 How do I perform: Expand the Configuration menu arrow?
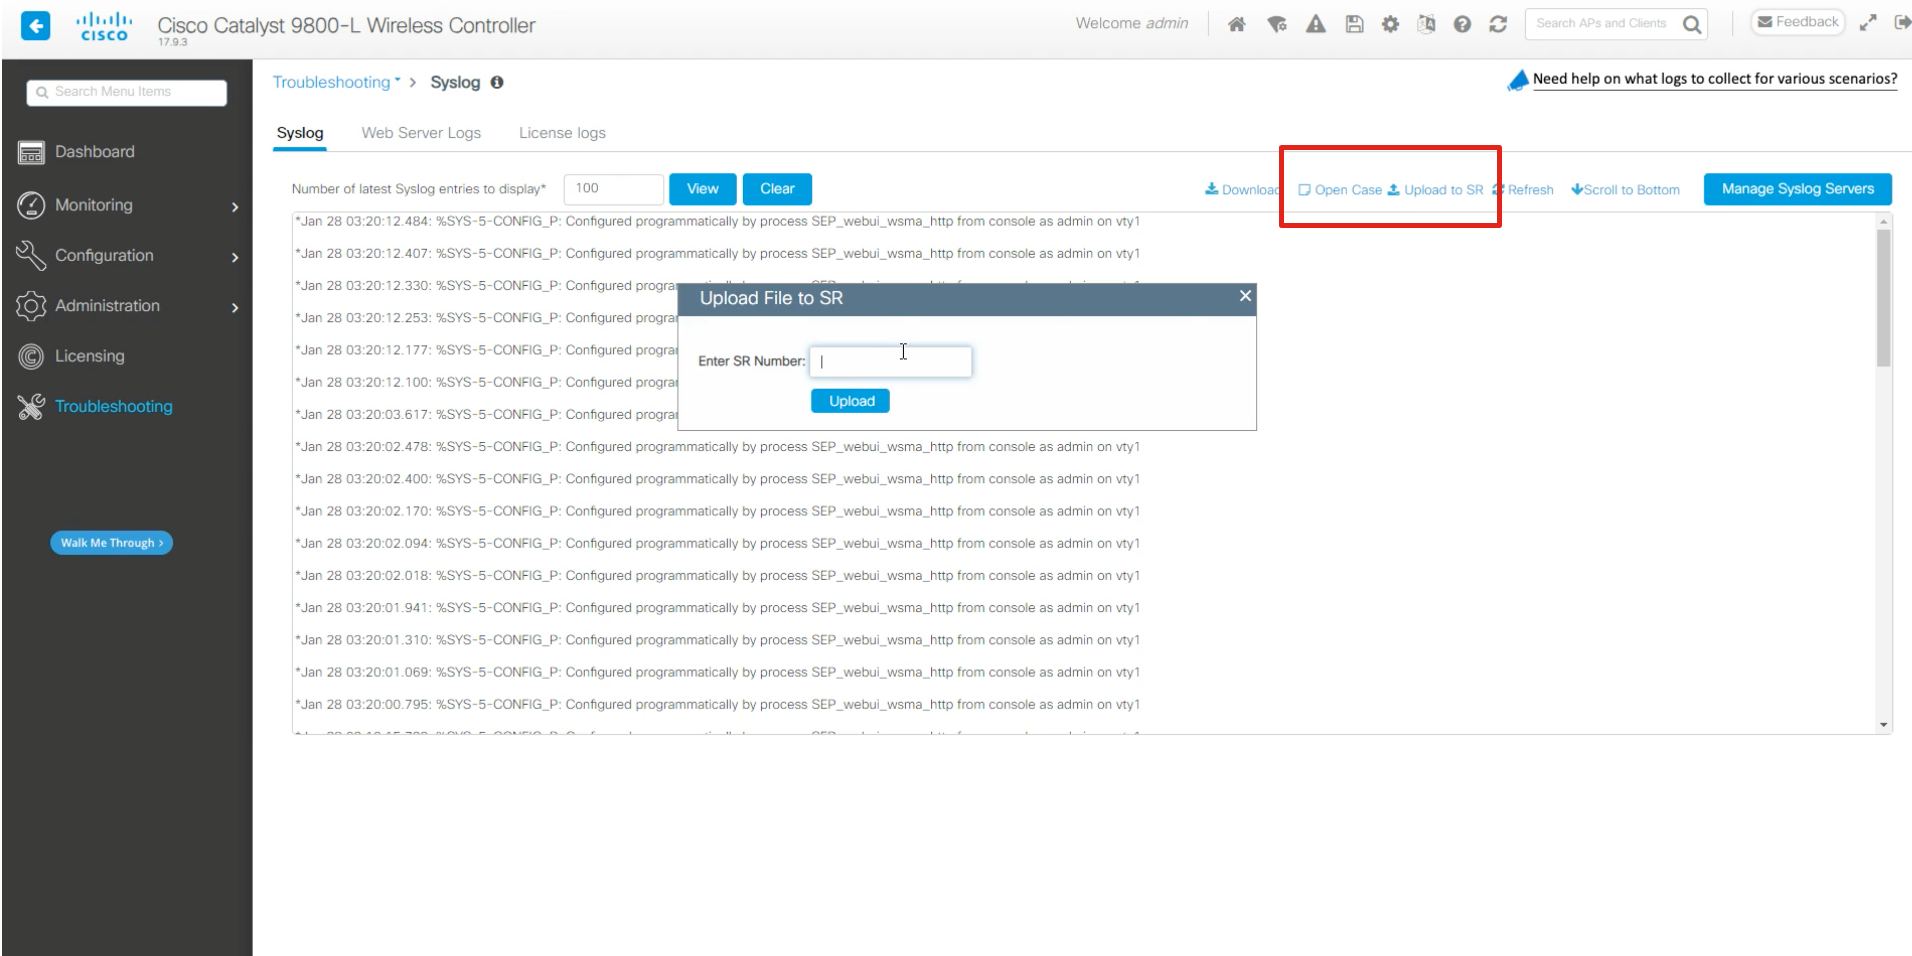pos(235,257)
